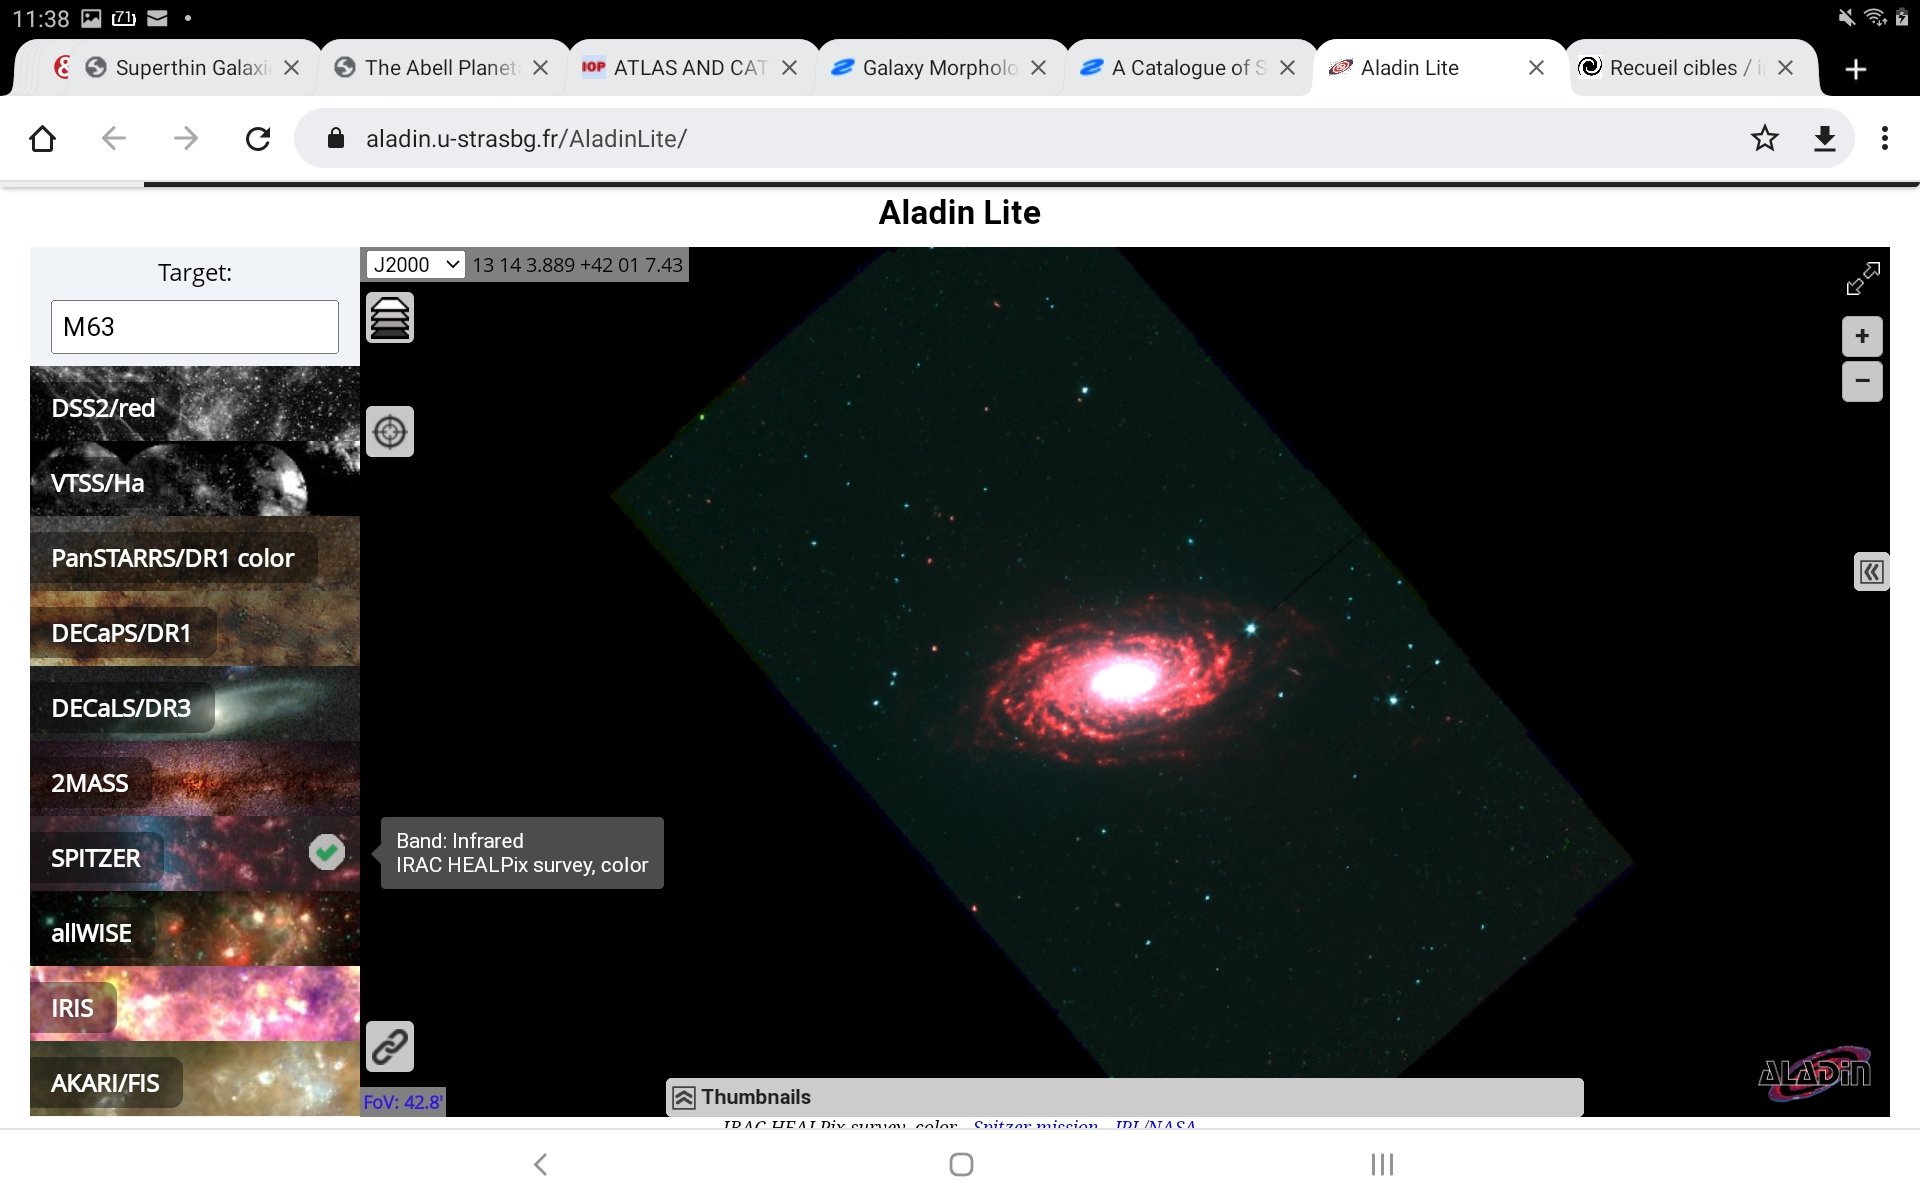The height and width of the screenshot is (1200, 1920).
Task: Tap the Android back navigation button
Action: tap(541, 1164)
